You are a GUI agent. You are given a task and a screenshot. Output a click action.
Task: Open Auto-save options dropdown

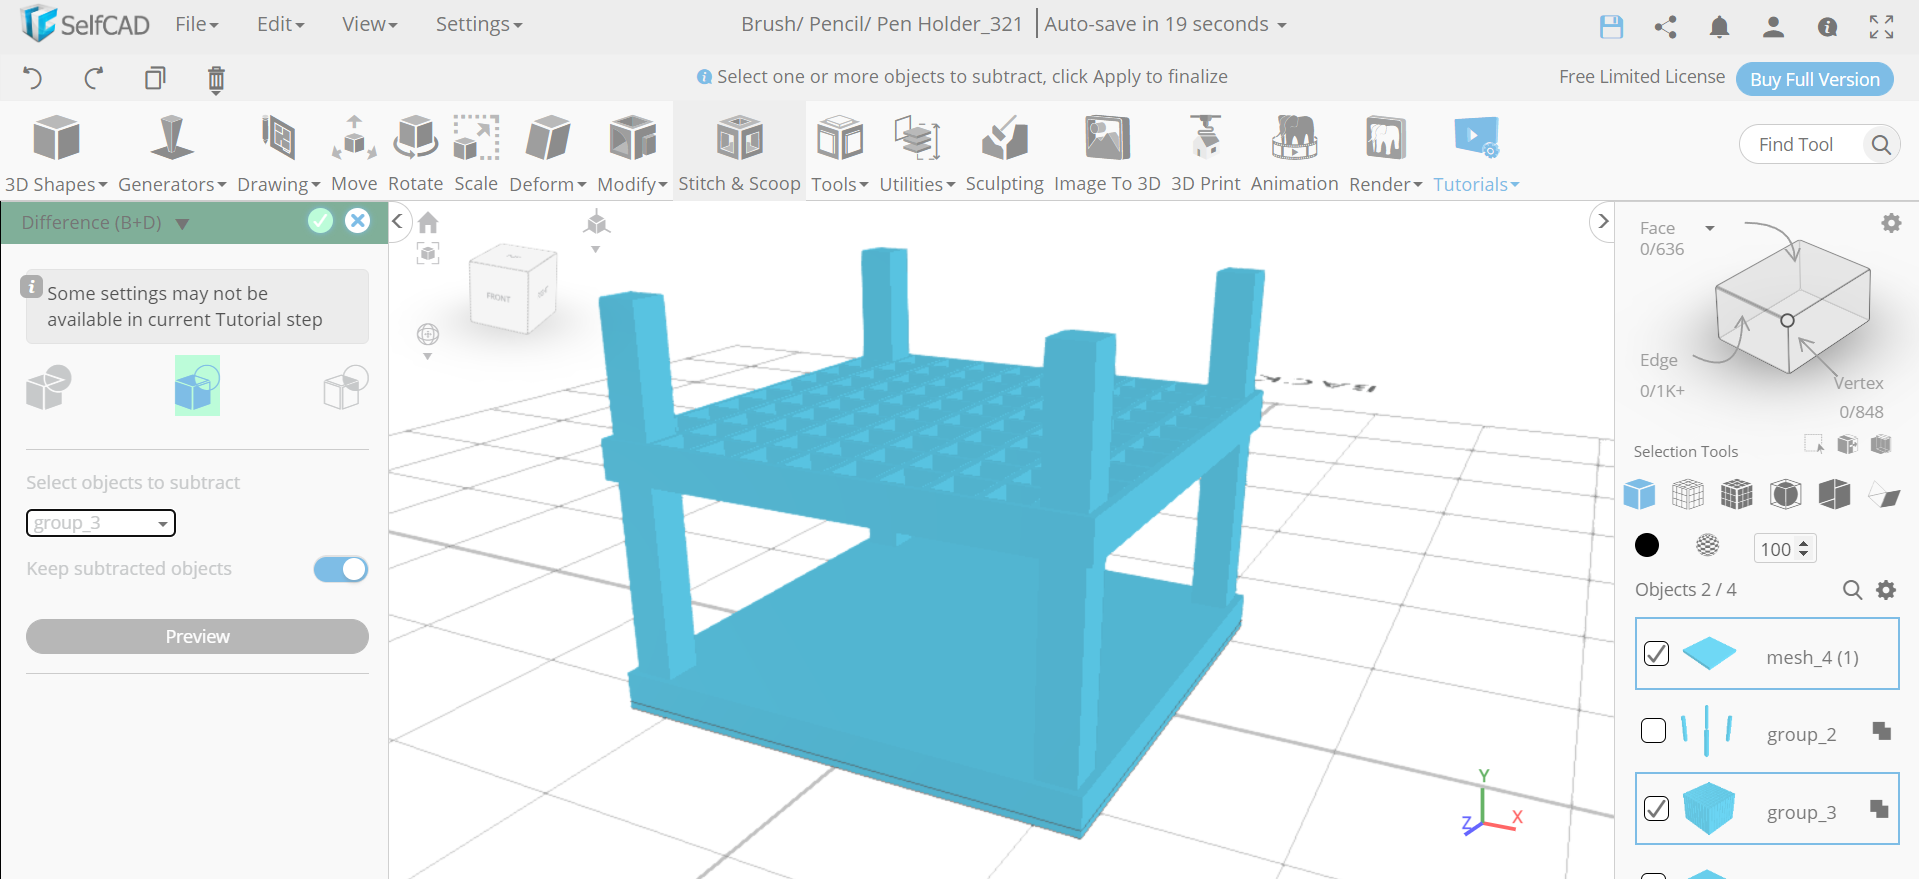click(x=1282, y=25)
